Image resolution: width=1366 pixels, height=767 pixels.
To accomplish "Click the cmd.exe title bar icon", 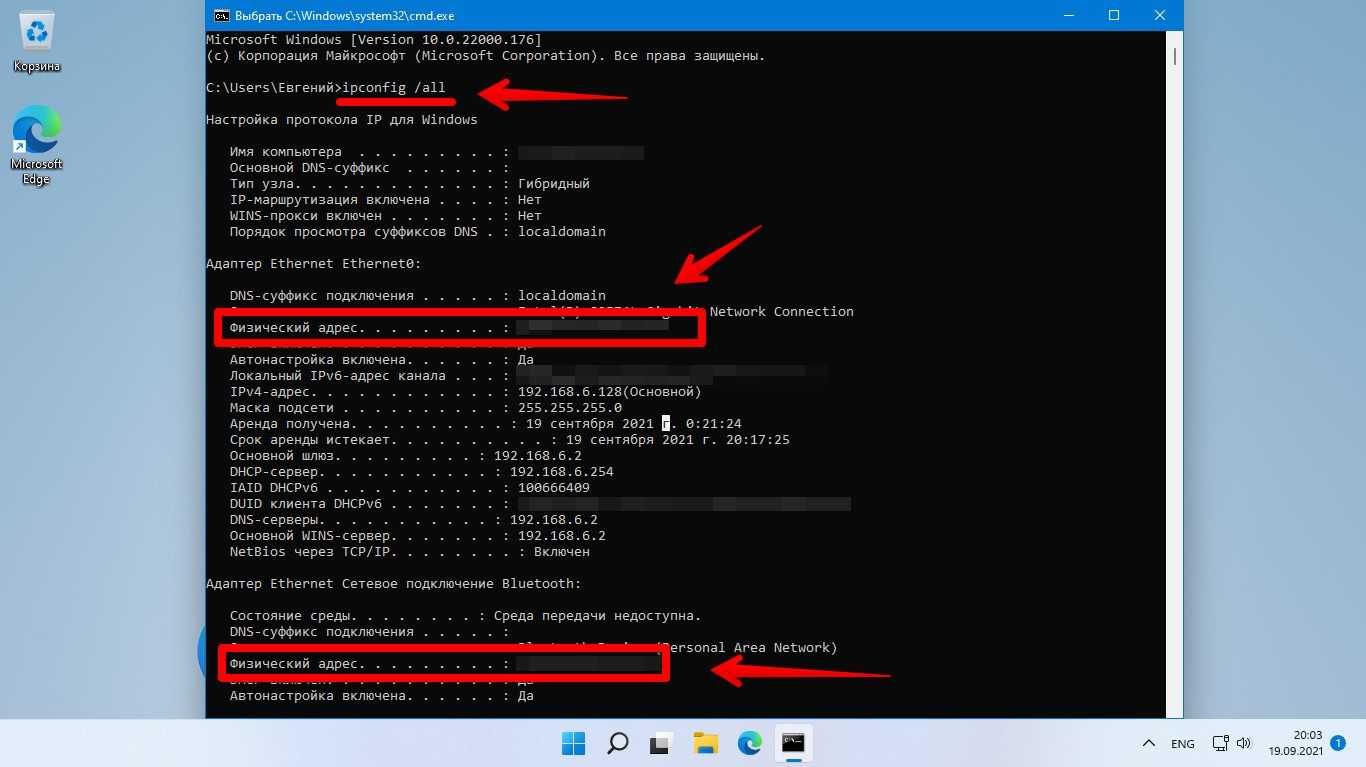I will point(221,15).
